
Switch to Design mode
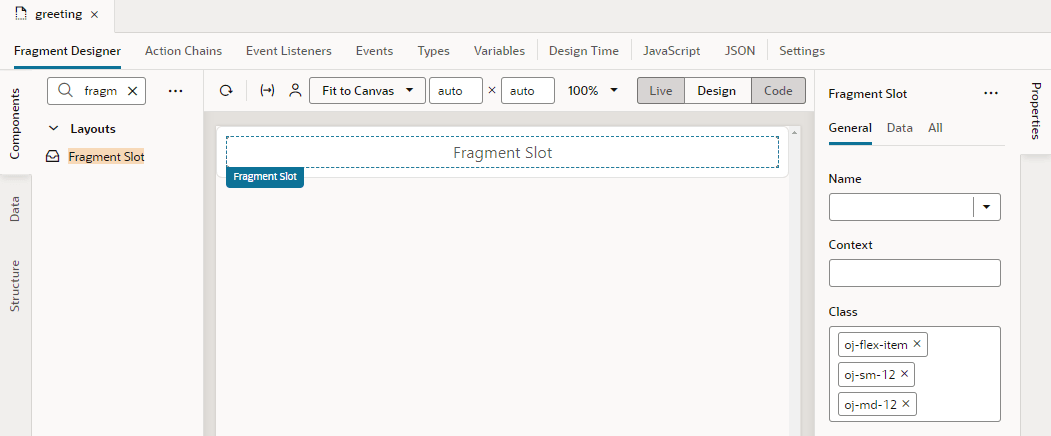(x=717, y=91)
